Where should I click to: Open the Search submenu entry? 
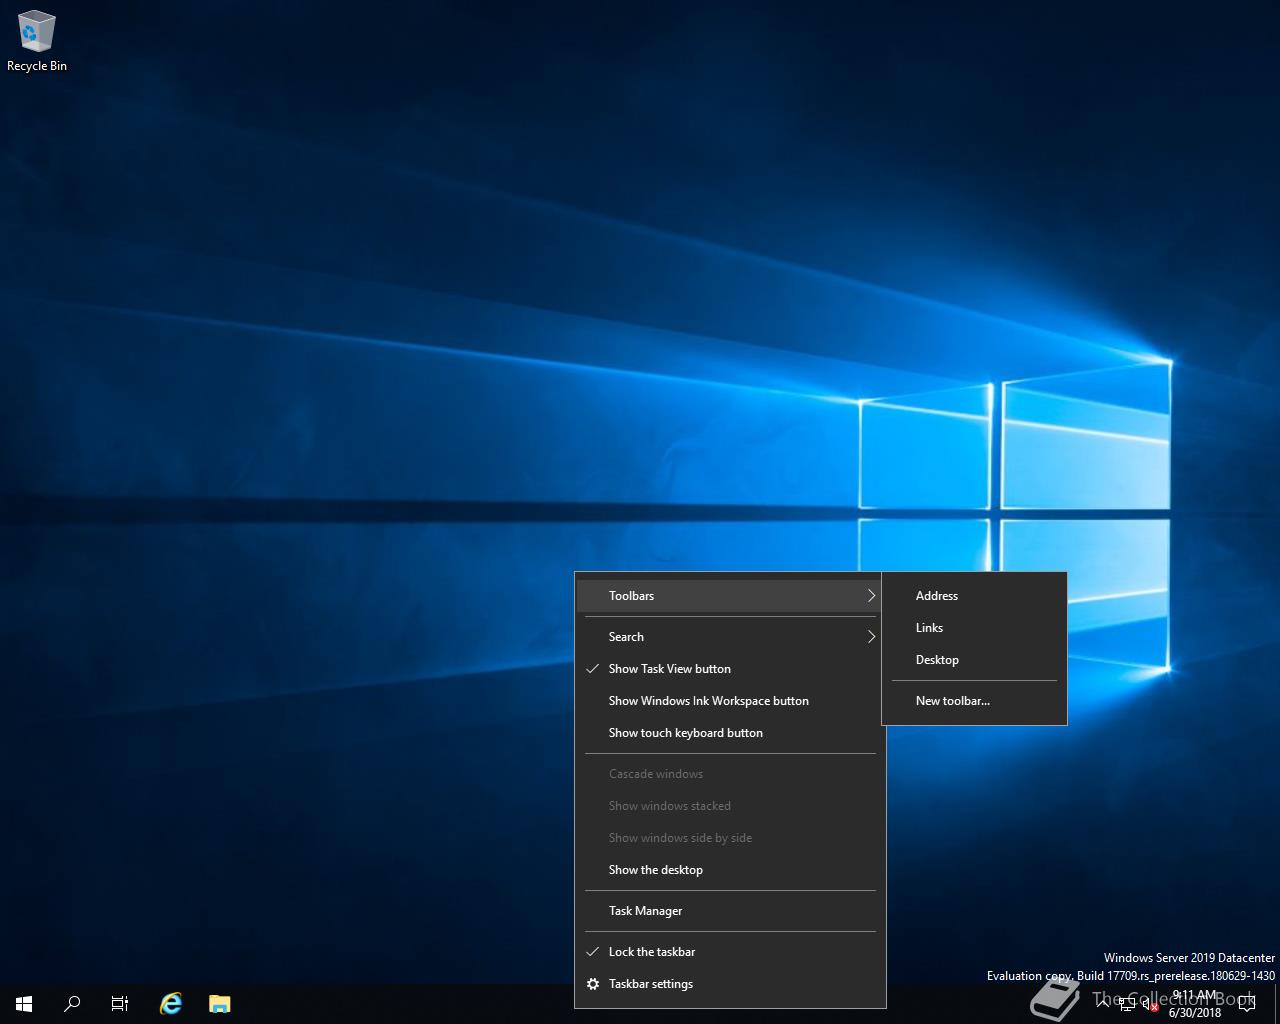730,637
